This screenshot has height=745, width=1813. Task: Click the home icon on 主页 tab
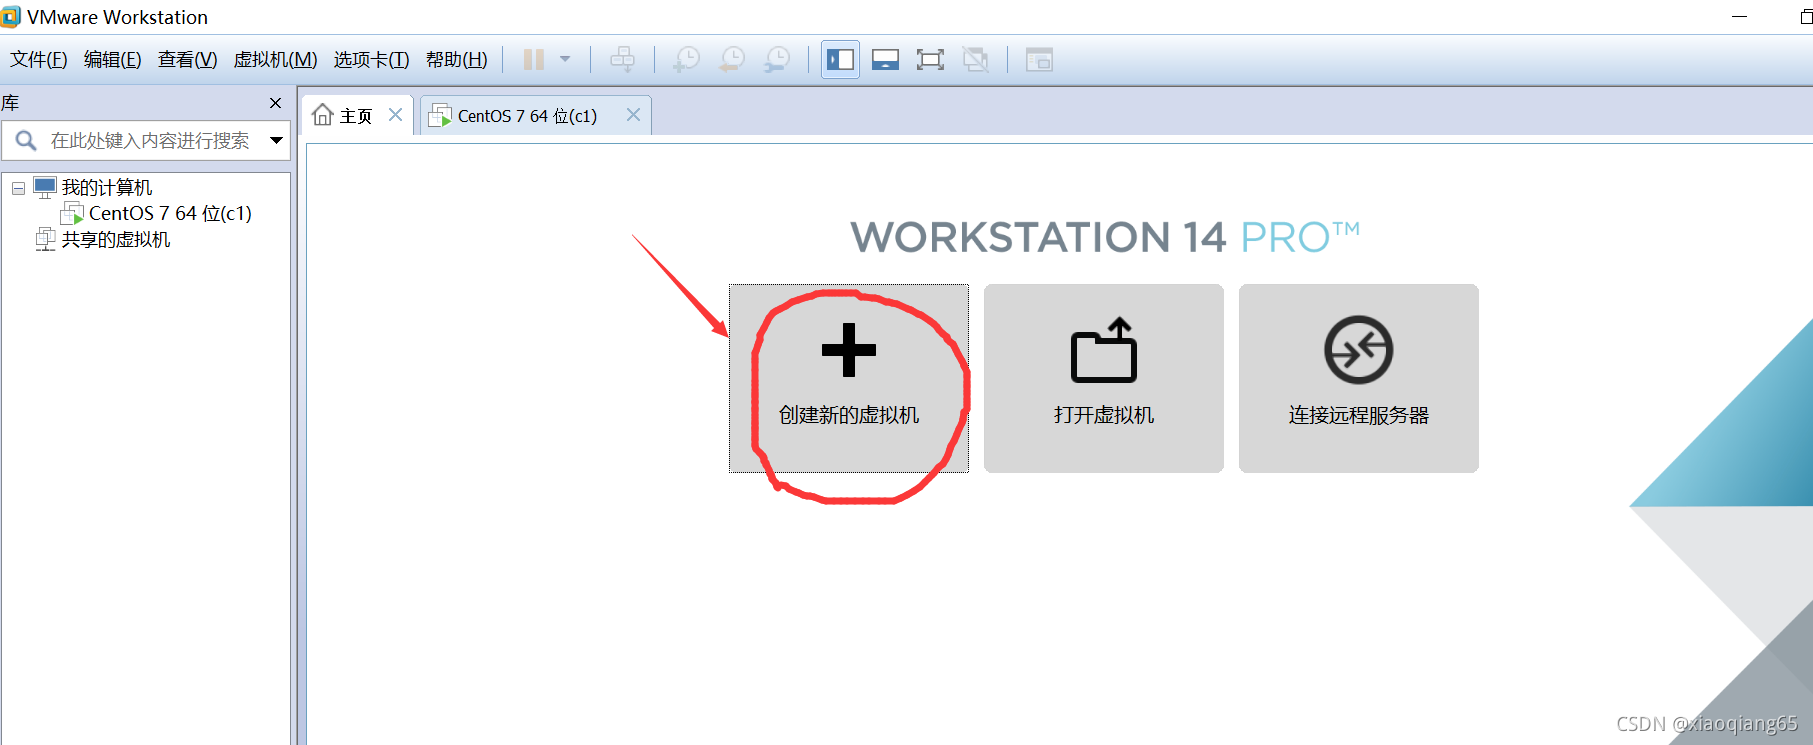coord(323,115)
